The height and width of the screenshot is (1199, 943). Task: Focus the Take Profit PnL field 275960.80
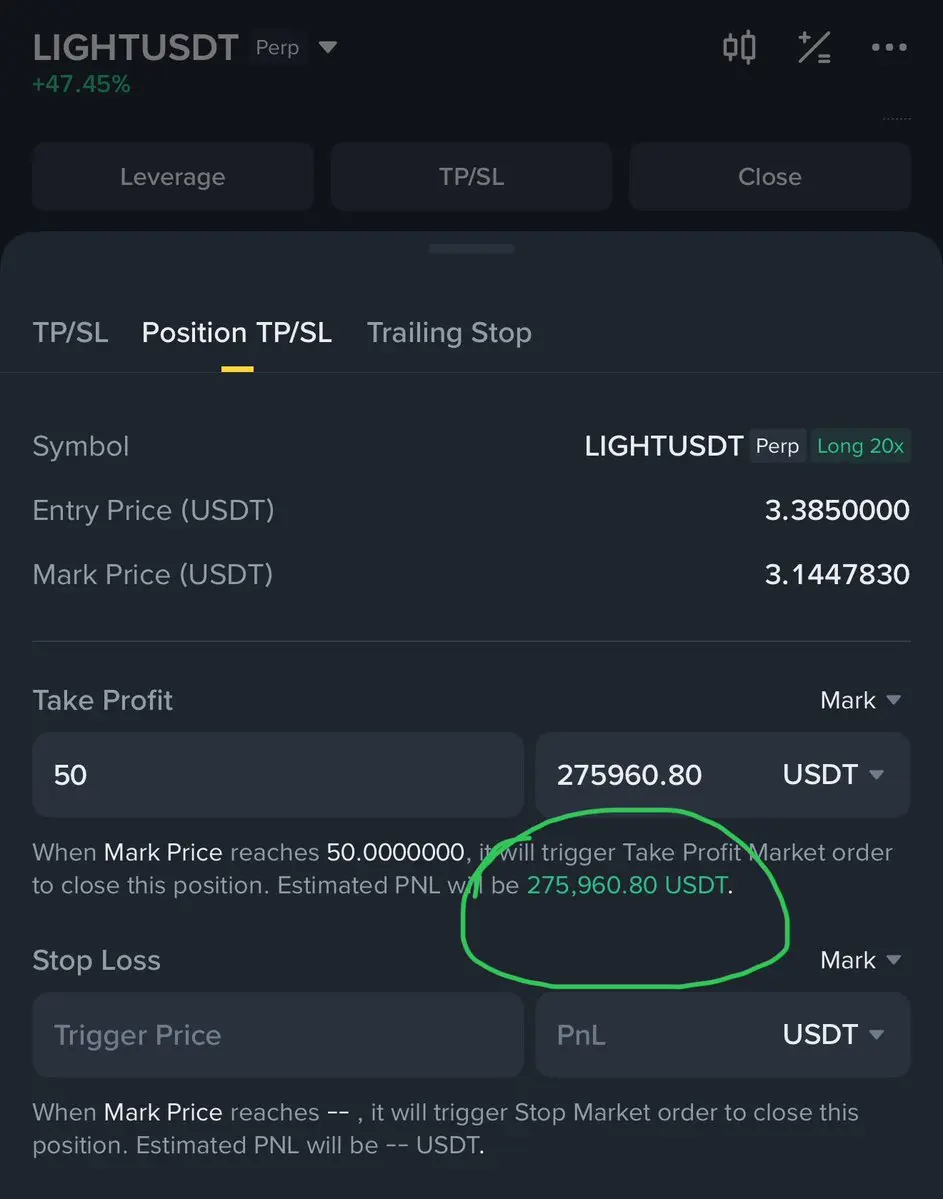click(658, 775)
